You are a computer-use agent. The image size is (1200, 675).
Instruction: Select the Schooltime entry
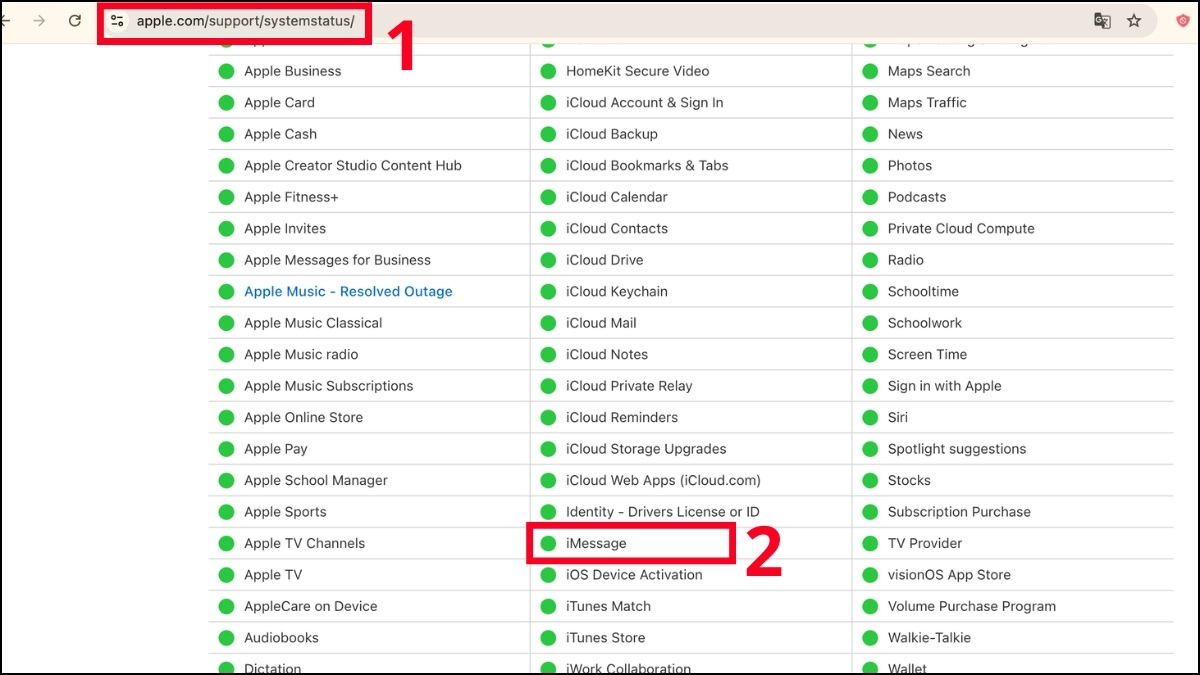click(923, 292)
